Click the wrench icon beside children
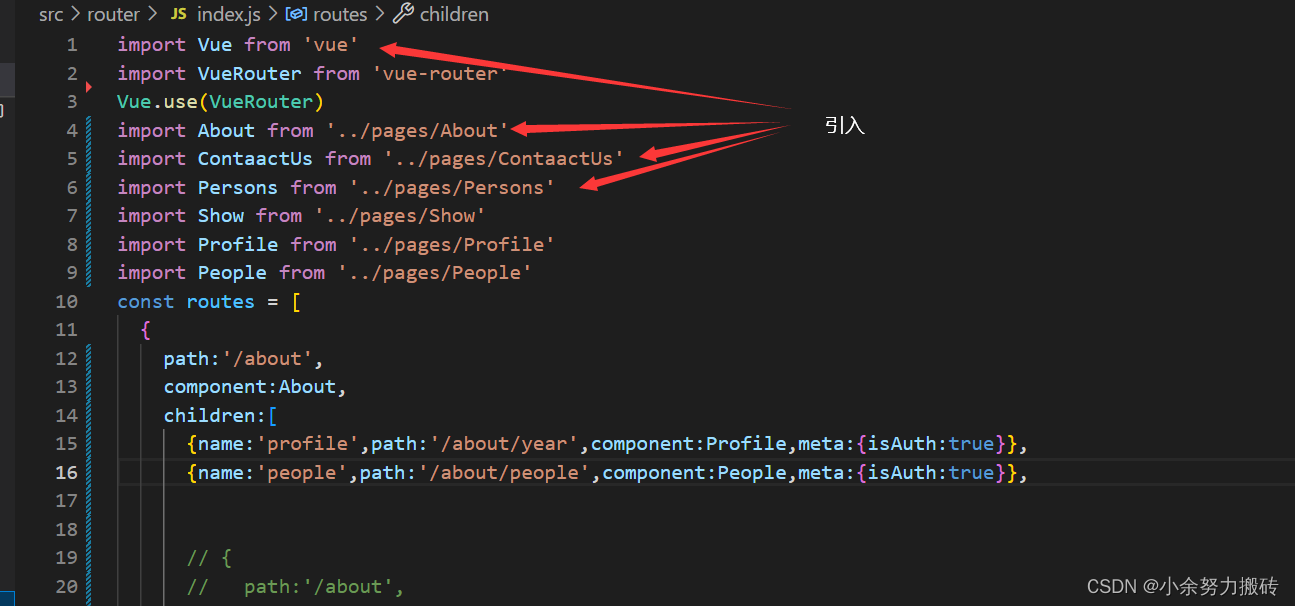This screenshot has width=1295, height=606. 403,14
